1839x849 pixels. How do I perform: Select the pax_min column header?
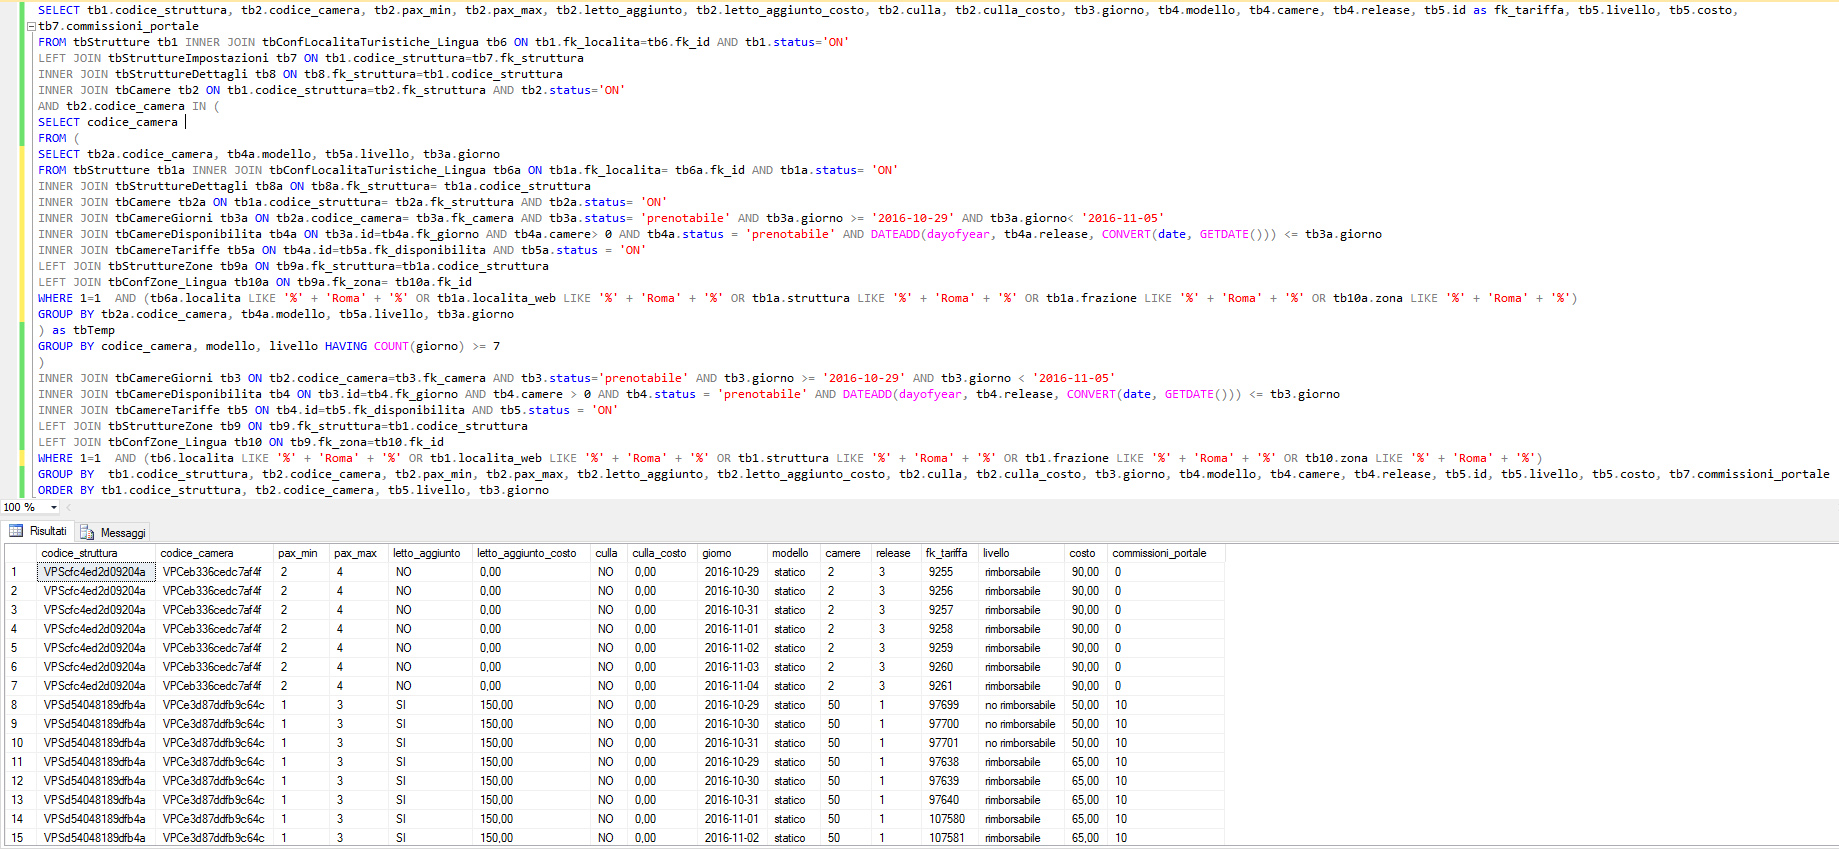(302, 553)
